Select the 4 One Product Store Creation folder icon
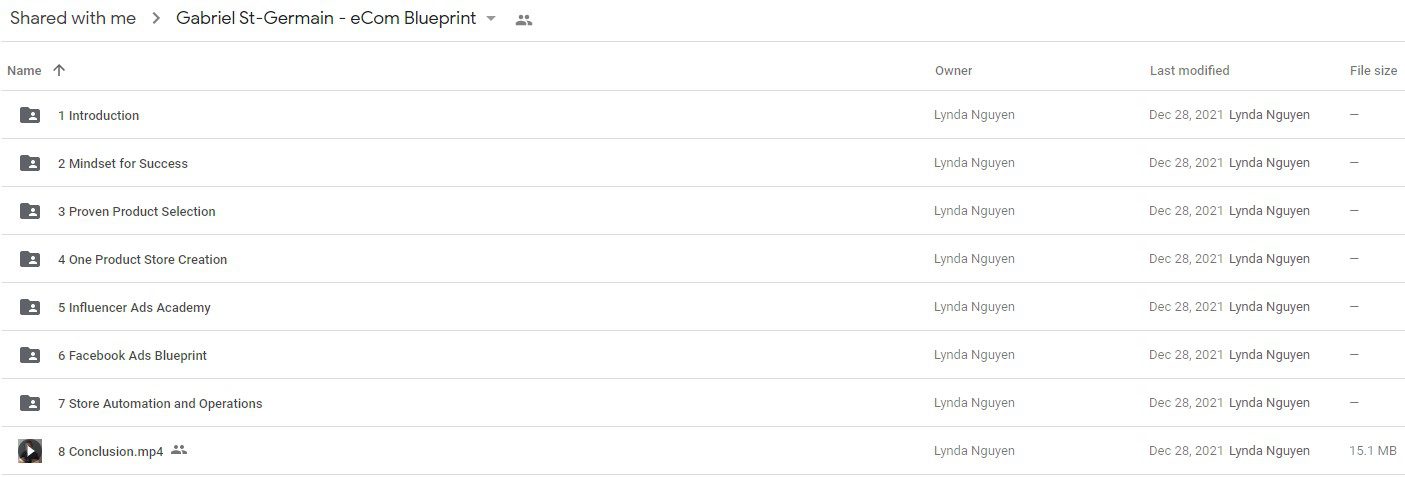The image size is (1405, 477). [30, 259]
